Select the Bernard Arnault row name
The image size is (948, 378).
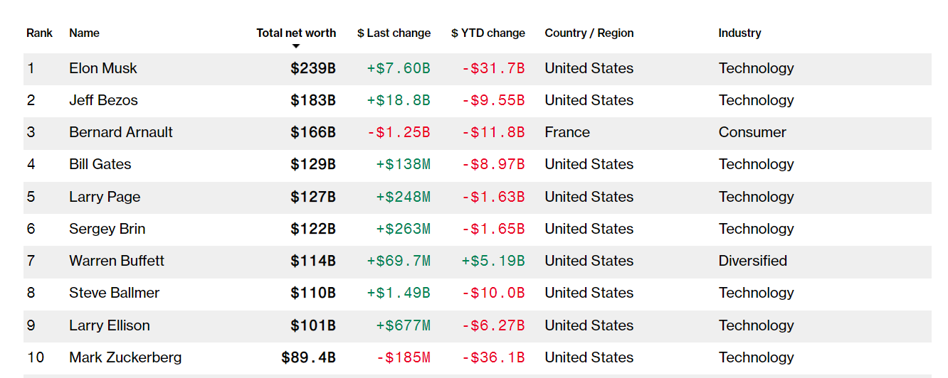pos(121,132)
